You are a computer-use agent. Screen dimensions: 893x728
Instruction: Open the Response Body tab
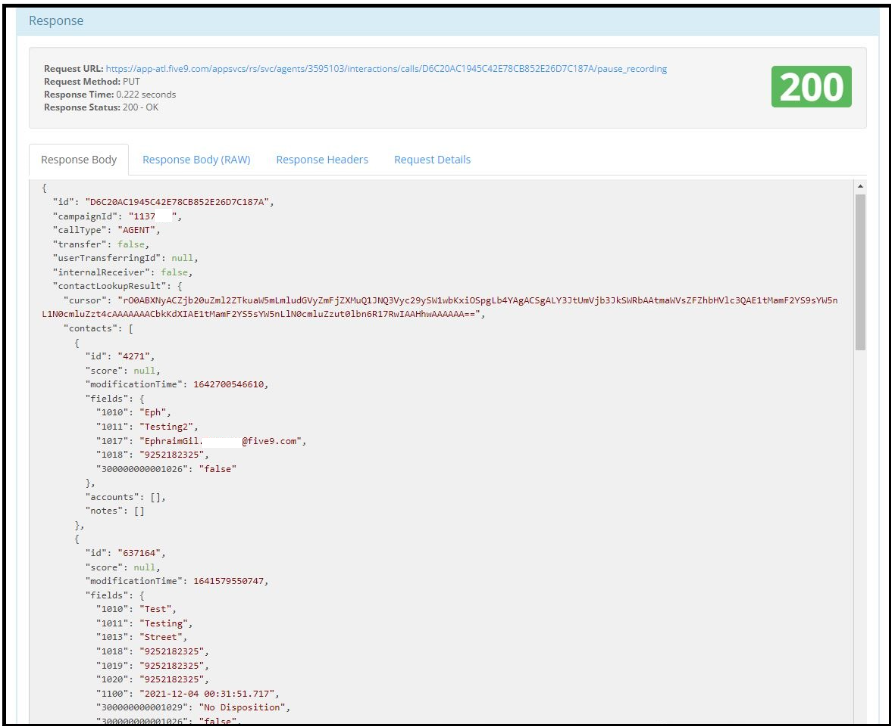[x=79, y=160]
